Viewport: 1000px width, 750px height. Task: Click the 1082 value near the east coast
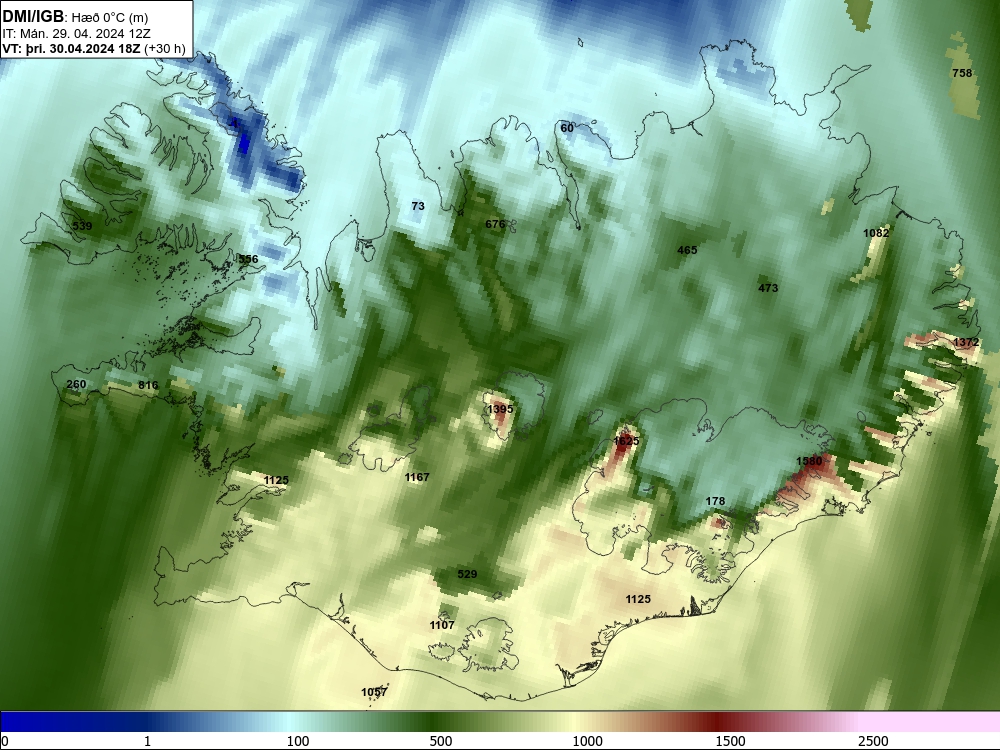(x=876, y=233)
